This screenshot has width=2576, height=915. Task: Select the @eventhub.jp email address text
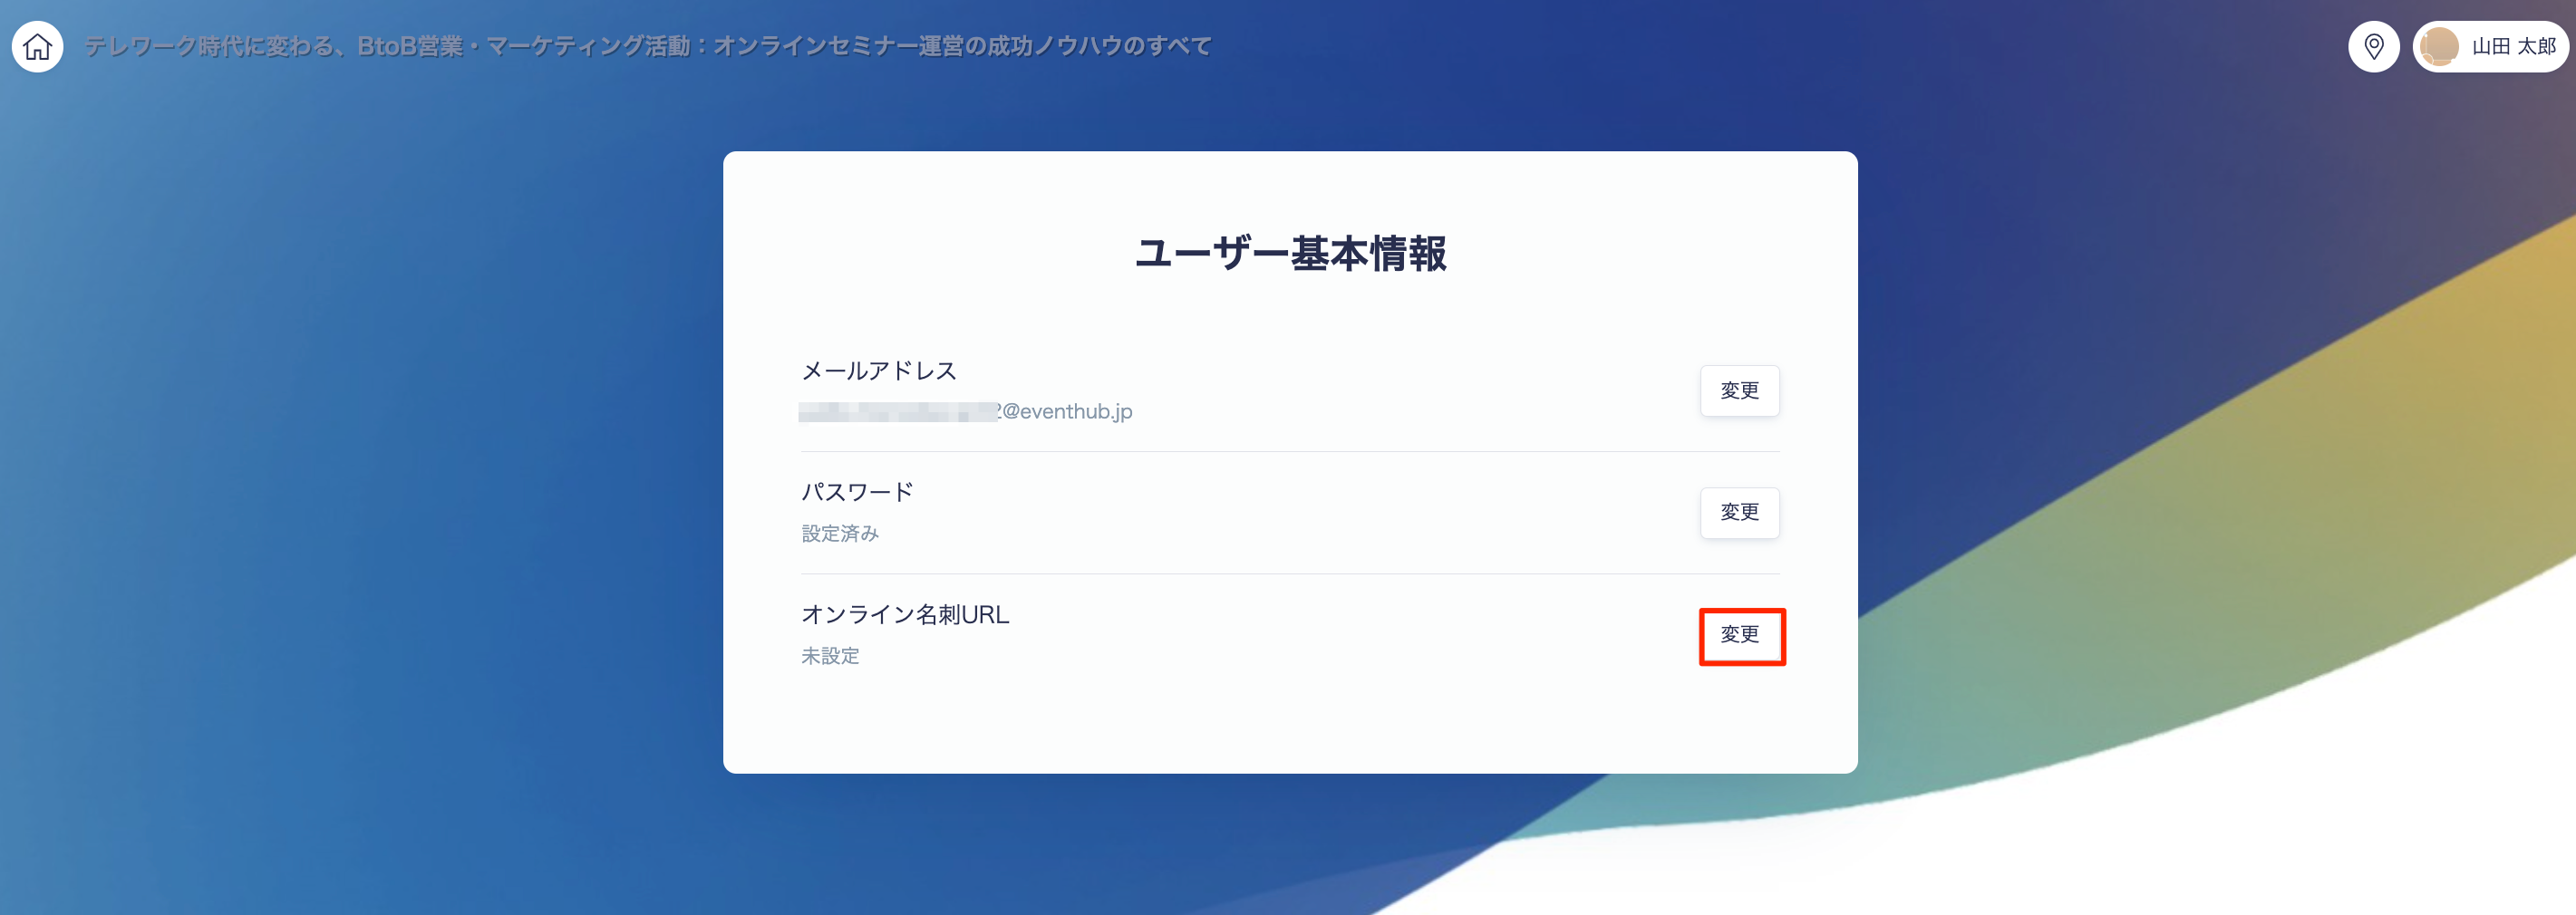click(x=1066, y=411)
